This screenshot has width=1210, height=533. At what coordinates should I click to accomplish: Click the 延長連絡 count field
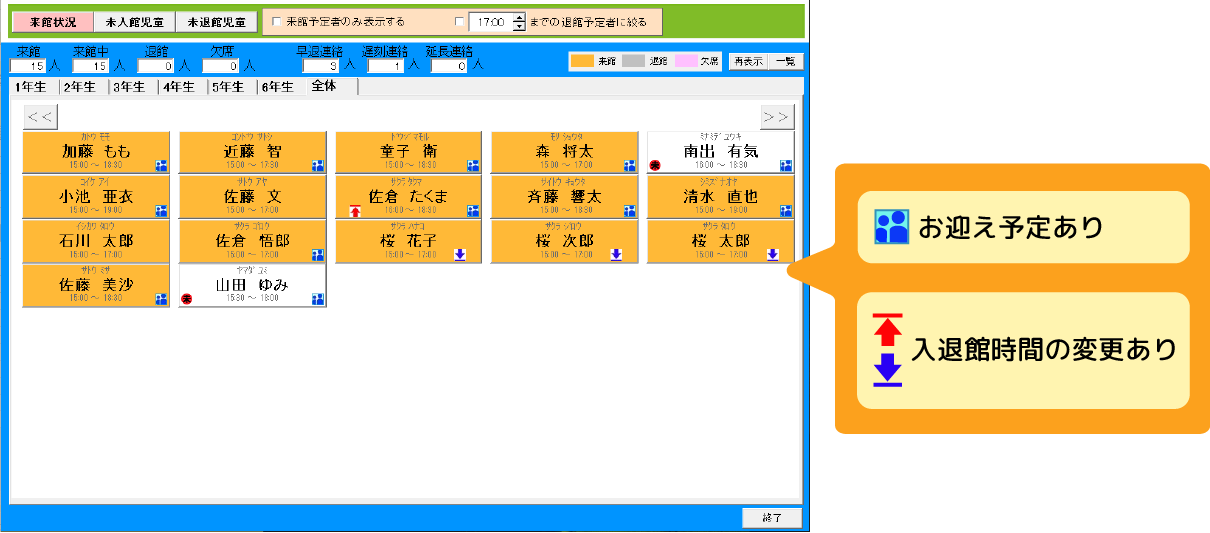point(450,66)
